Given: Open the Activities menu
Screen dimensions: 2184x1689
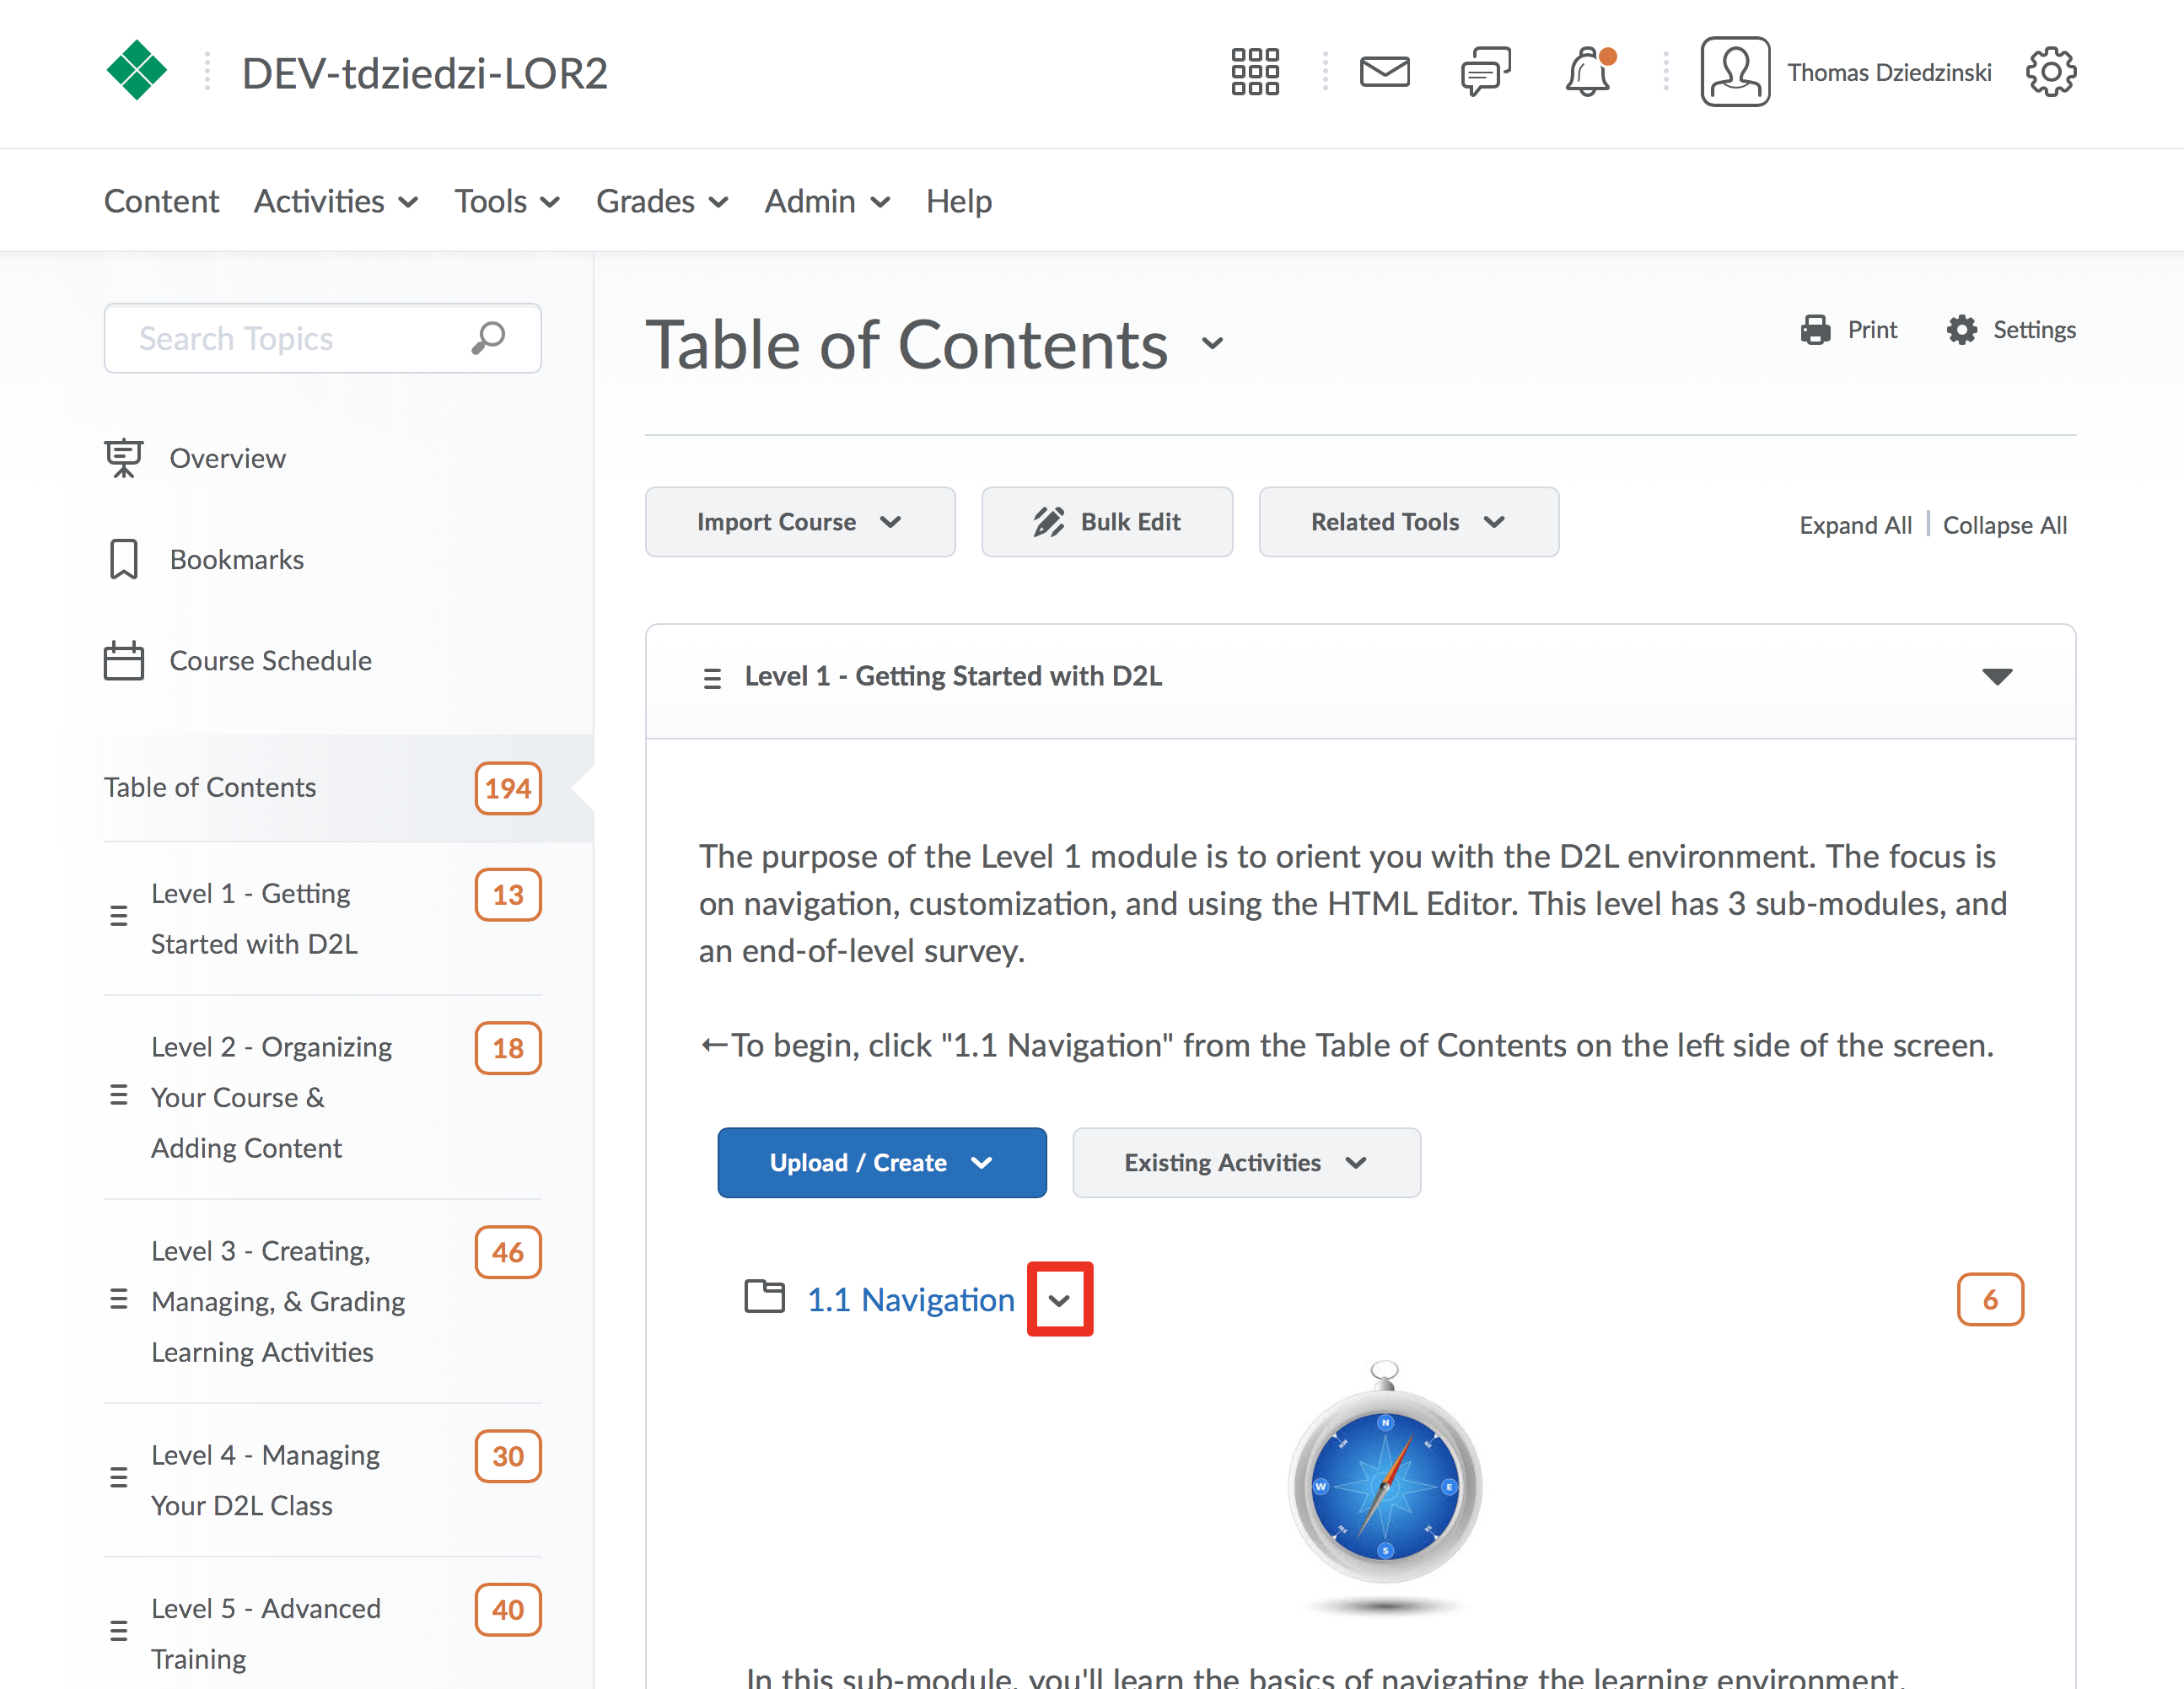Looking at the screenshot, I should [335, 201].
